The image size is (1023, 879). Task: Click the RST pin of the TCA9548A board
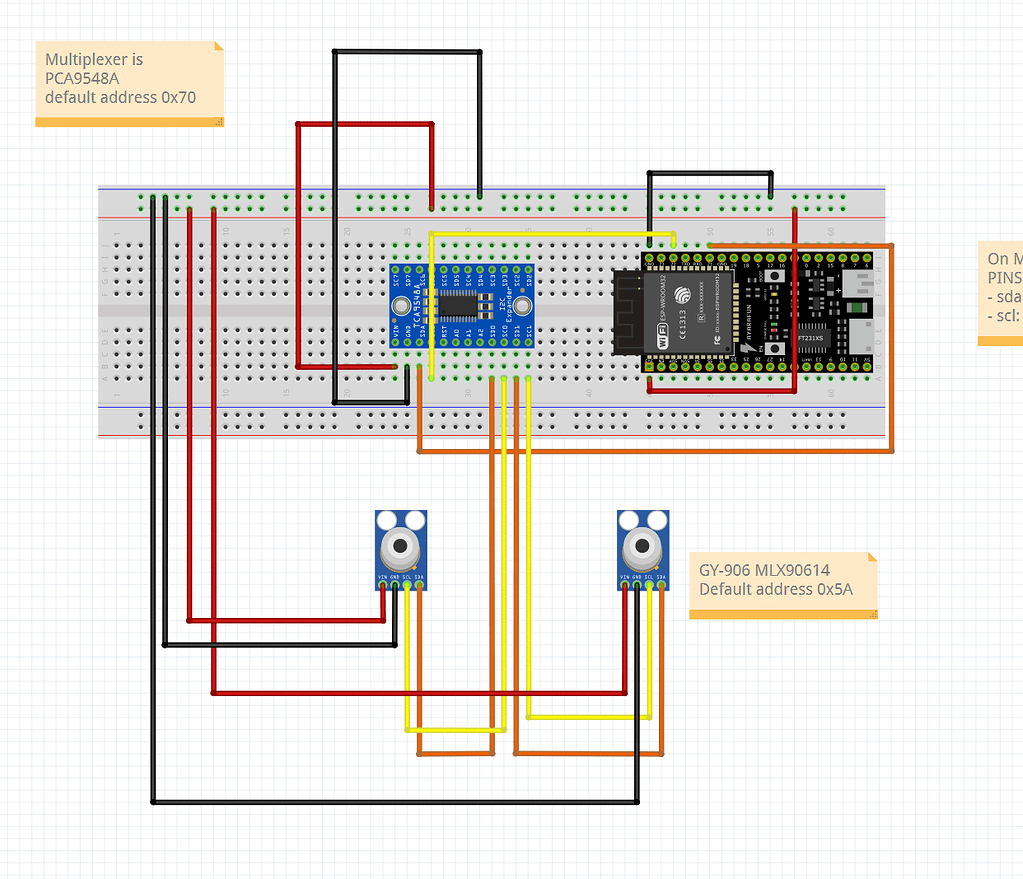click(444, 341)
